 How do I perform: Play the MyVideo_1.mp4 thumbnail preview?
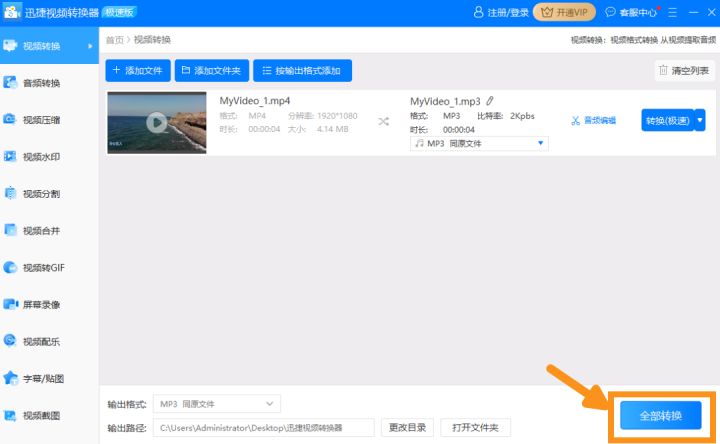(x=157, y=123)
